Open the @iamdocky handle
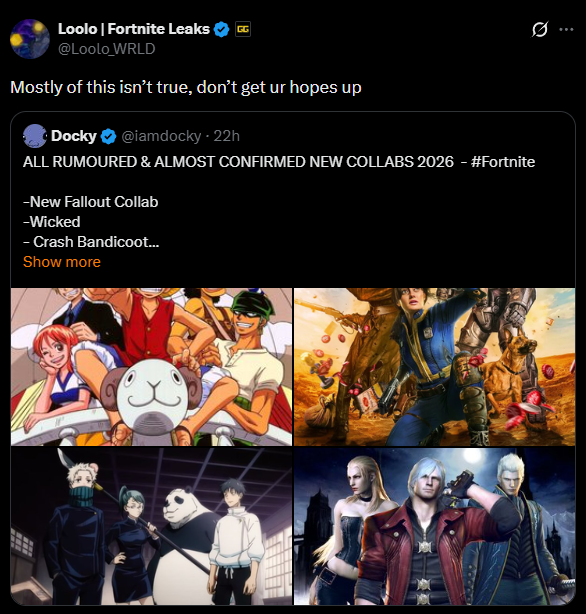The width and height of the screenshot is (586, 614). pos(161,136)
